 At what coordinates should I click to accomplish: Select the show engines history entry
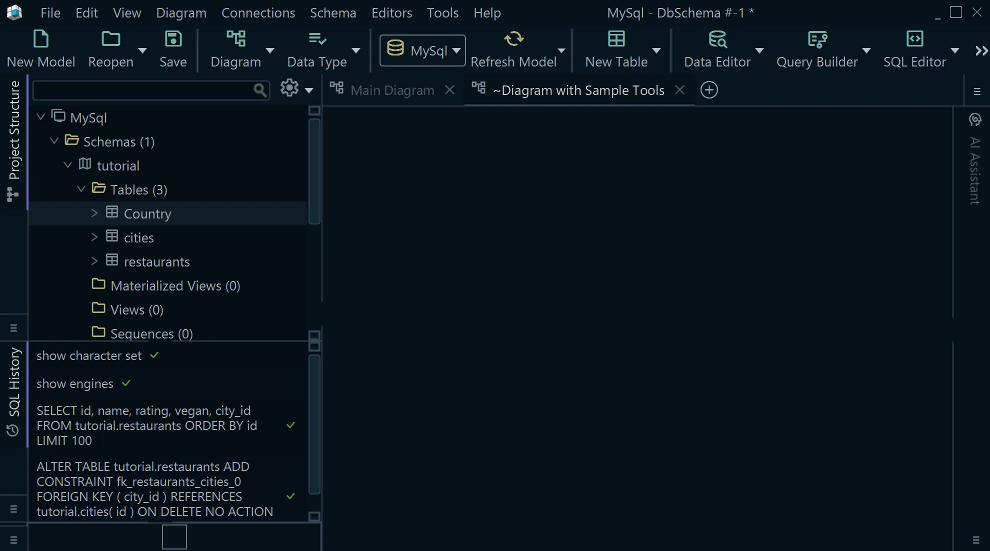pos(75,384)
